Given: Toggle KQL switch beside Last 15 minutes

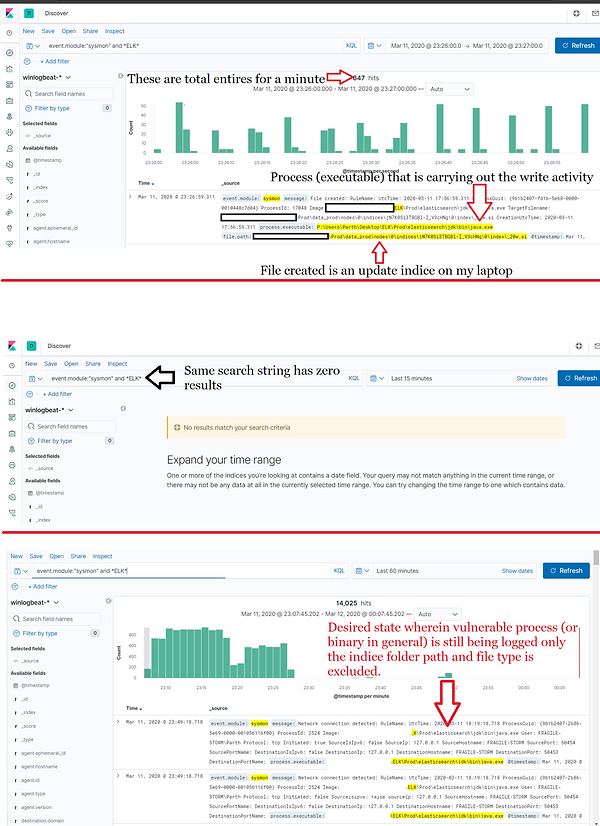Looking at the screenshot, I should 354,378.
